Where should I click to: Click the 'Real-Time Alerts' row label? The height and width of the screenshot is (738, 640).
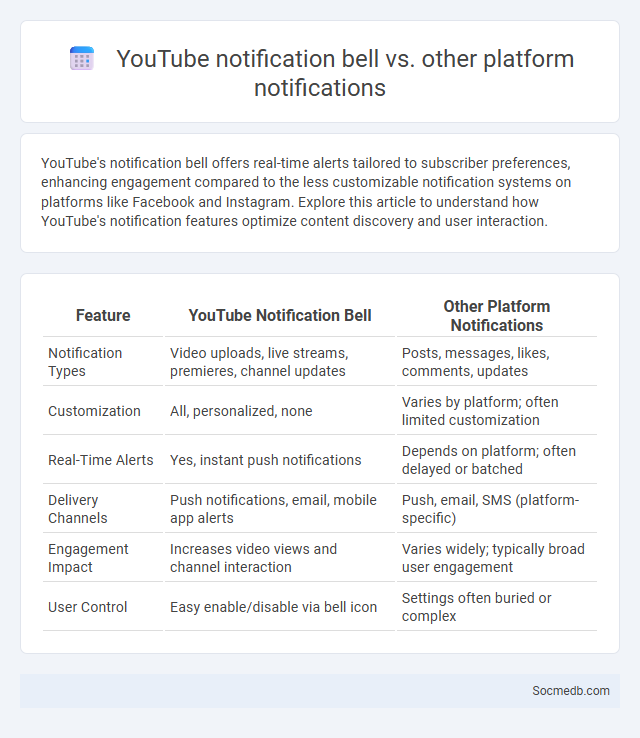point(103,459)
